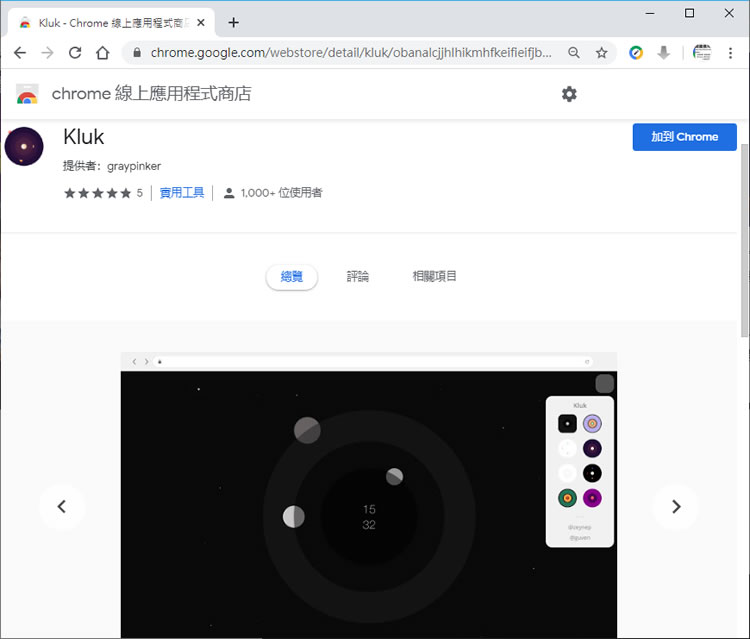Show the previous screenshot
Viewport: 750px width, 639px height.
pyautogui.click(x=62, y=507)
